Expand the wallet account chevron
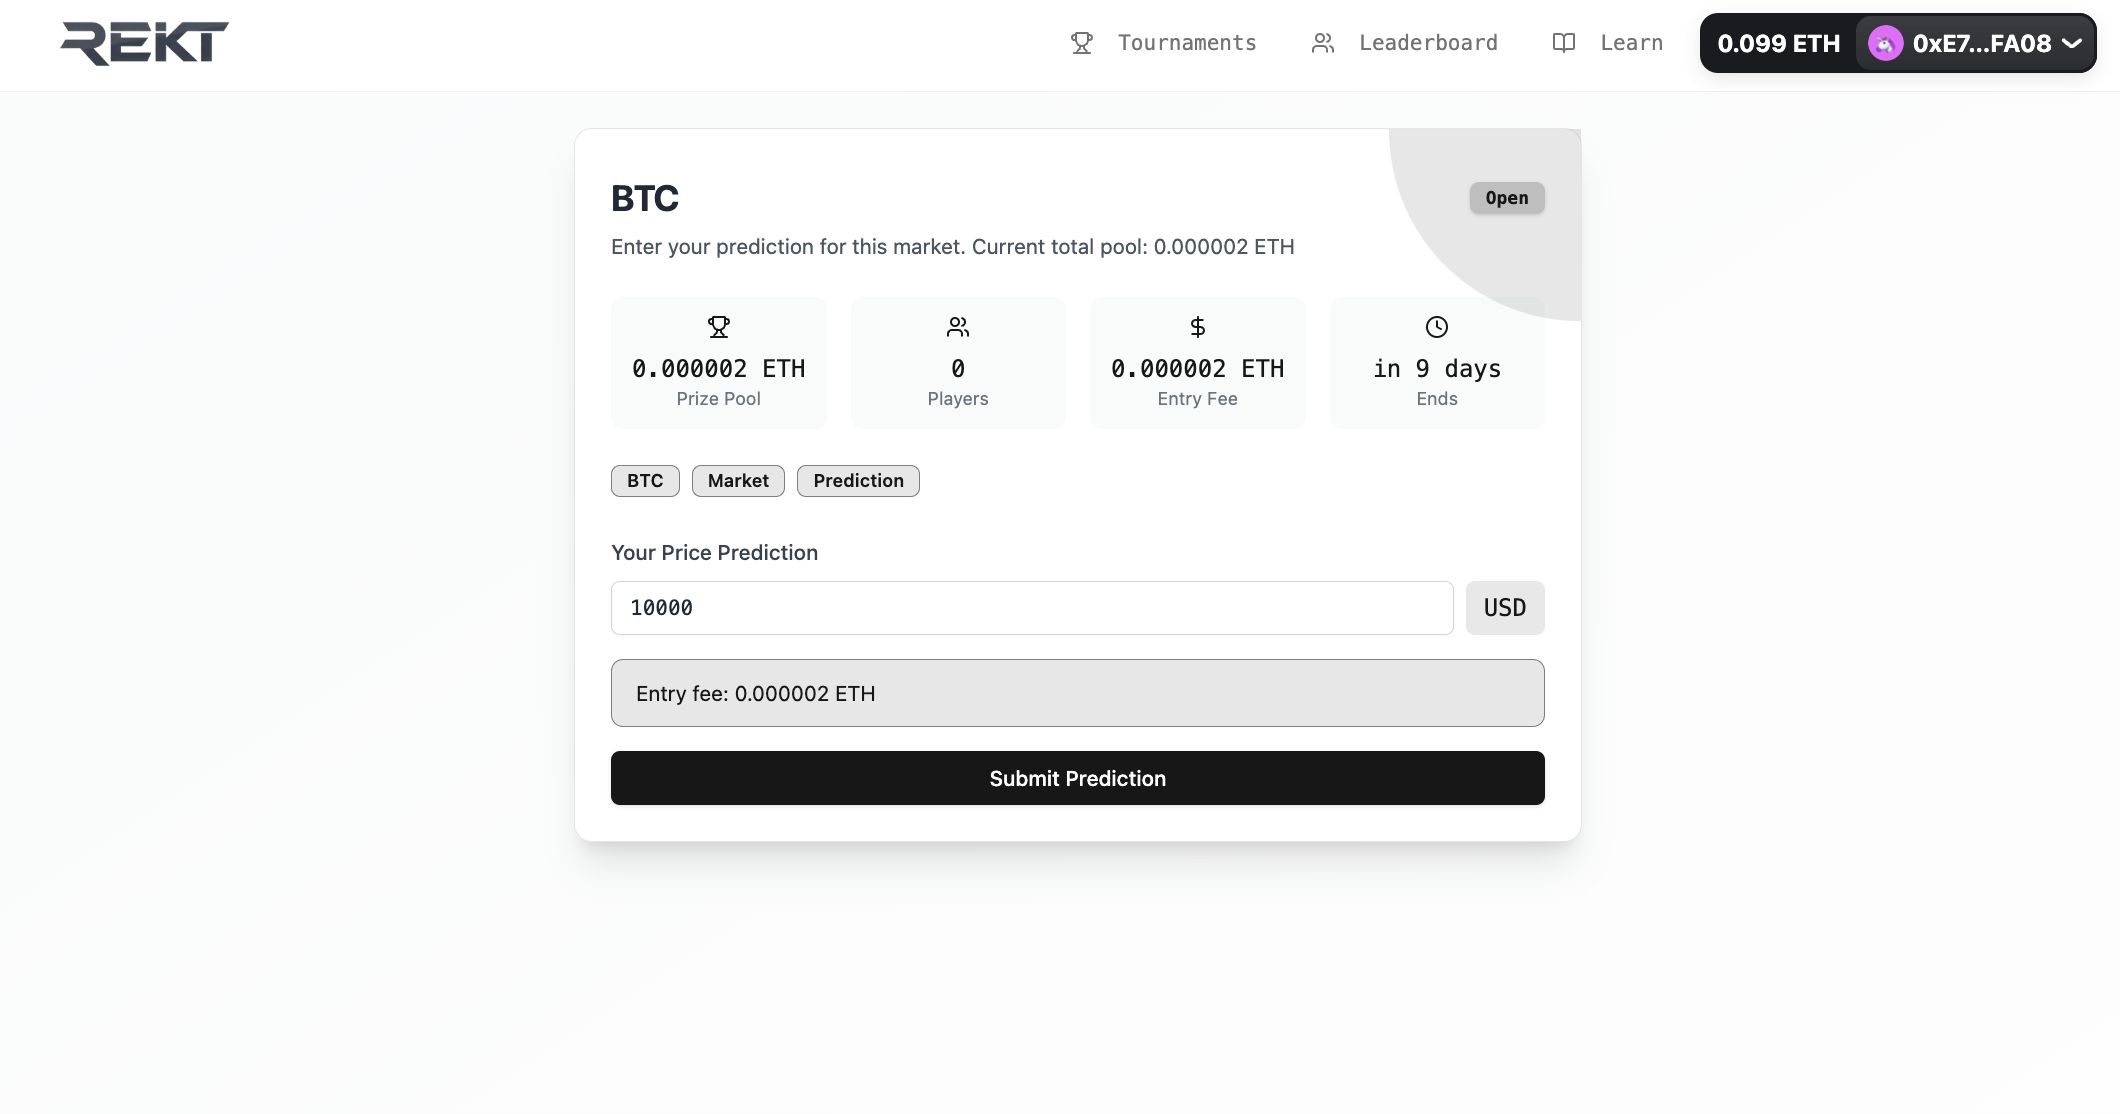2120x1114 pixels. point(2072,43)
